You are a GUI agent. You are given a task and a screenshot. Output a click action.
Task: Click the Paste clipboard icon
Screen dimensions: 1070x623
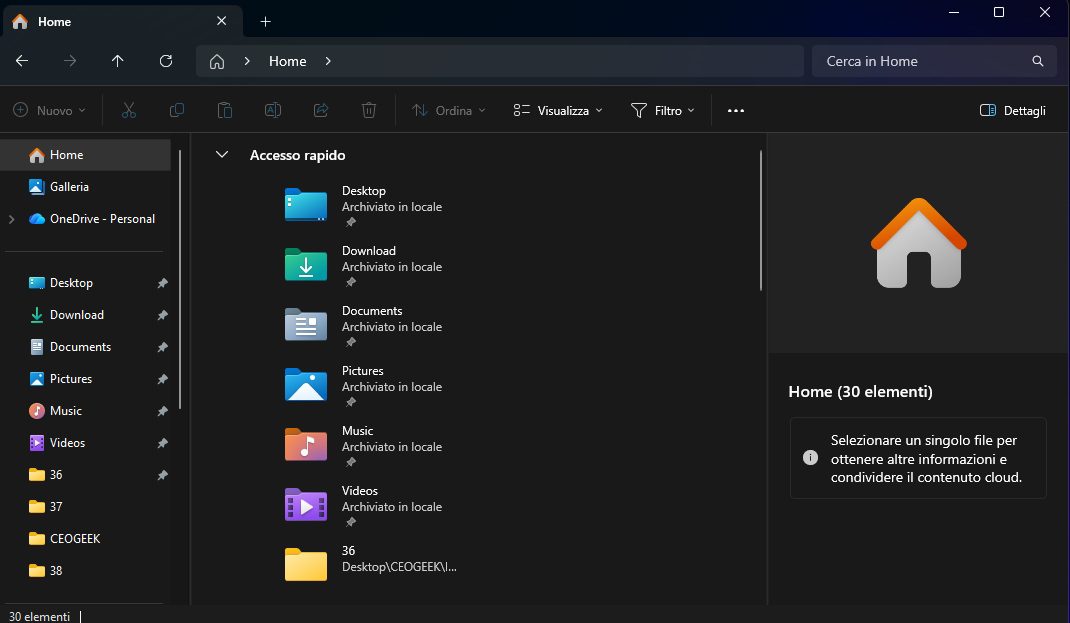pyautogui.click(x=225, y=111)
